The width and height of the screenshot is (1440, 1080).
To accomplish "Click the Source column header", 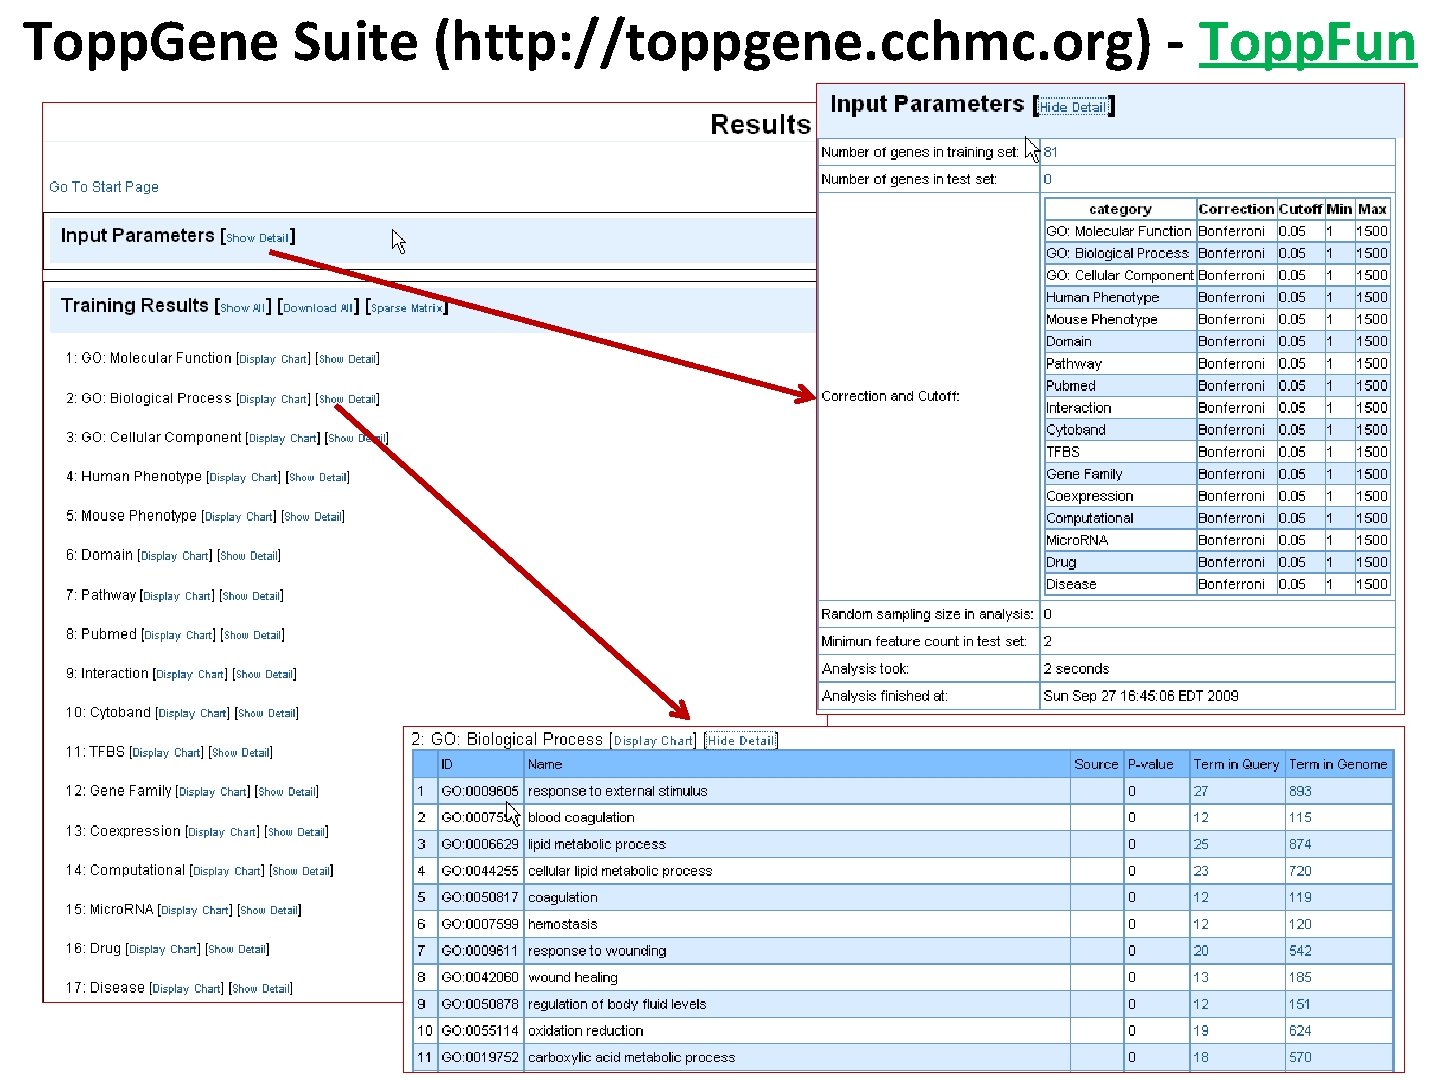I will [x=1096, y=765].
